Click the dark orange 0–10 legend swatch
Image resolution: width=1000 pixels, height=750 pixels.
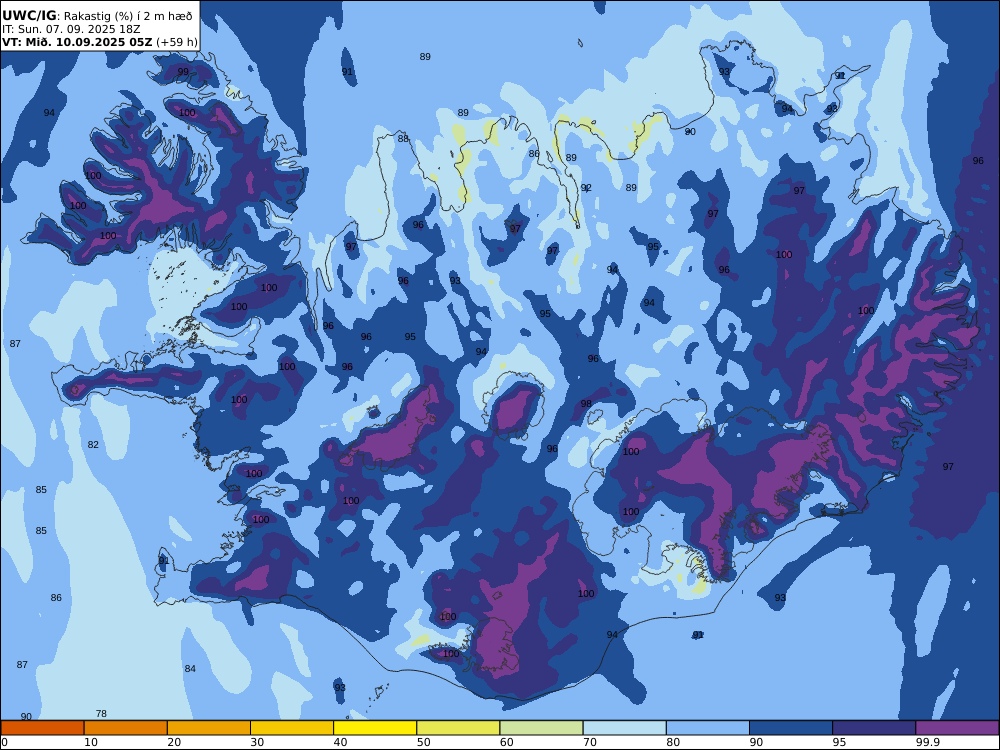coord(42,728)
